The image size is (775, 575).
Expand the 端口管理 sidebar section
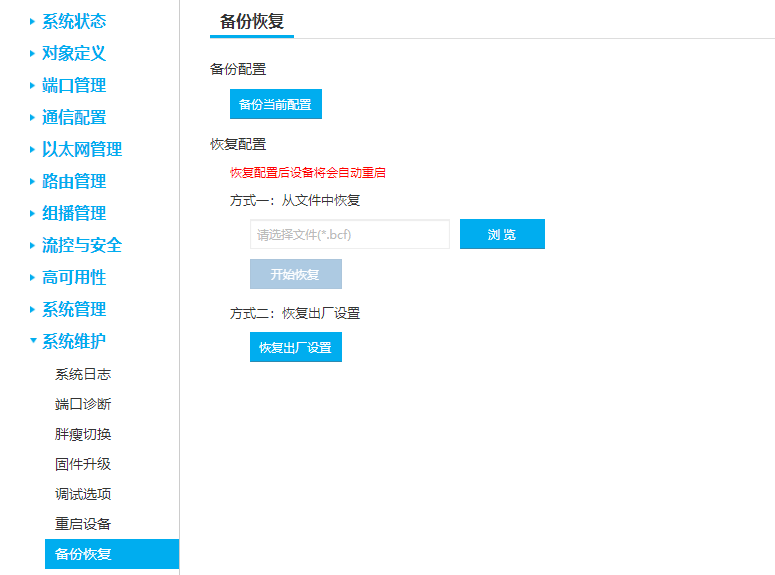coord(73,85)
